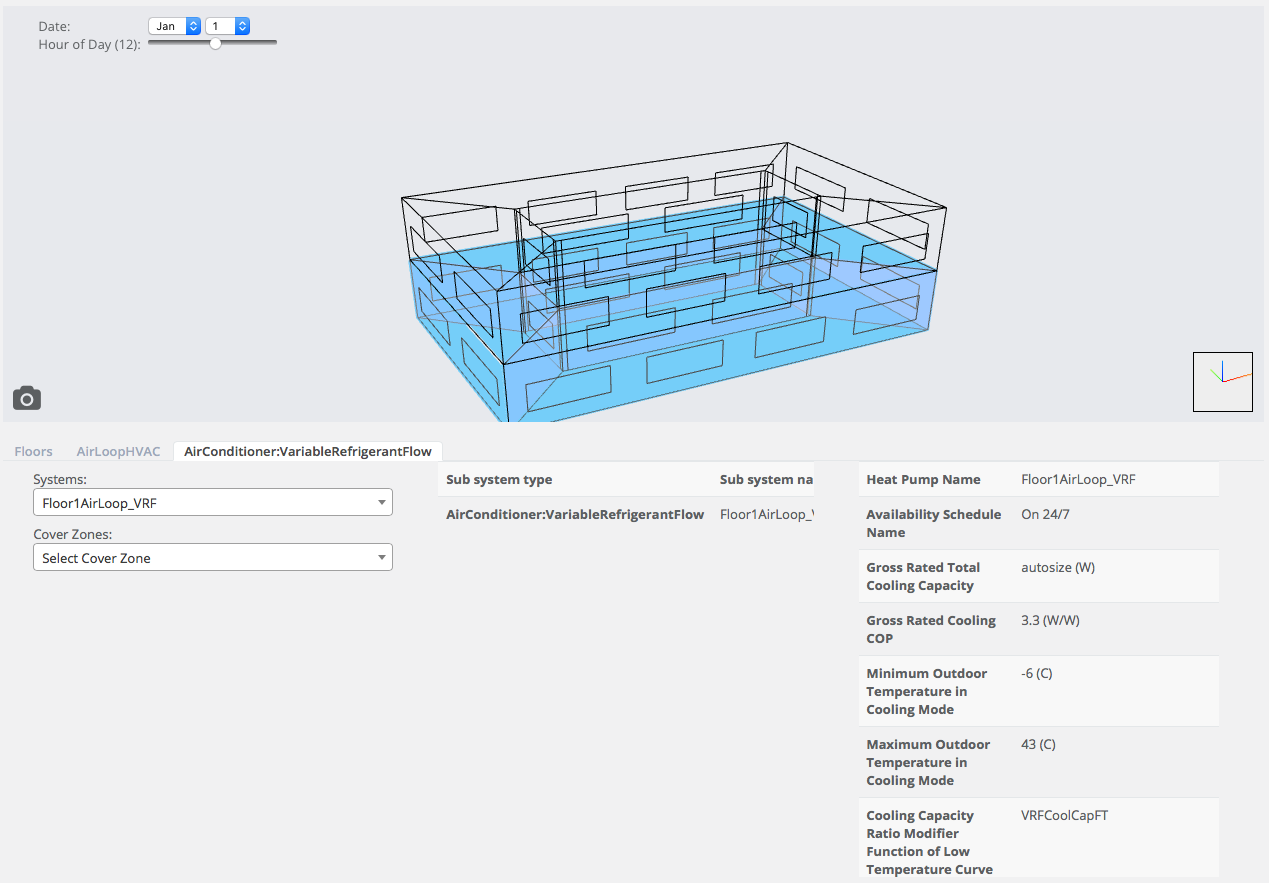Click the Gross Rated Total Cooling Capacity label
1269x883 pixels.
pos(923,576)
